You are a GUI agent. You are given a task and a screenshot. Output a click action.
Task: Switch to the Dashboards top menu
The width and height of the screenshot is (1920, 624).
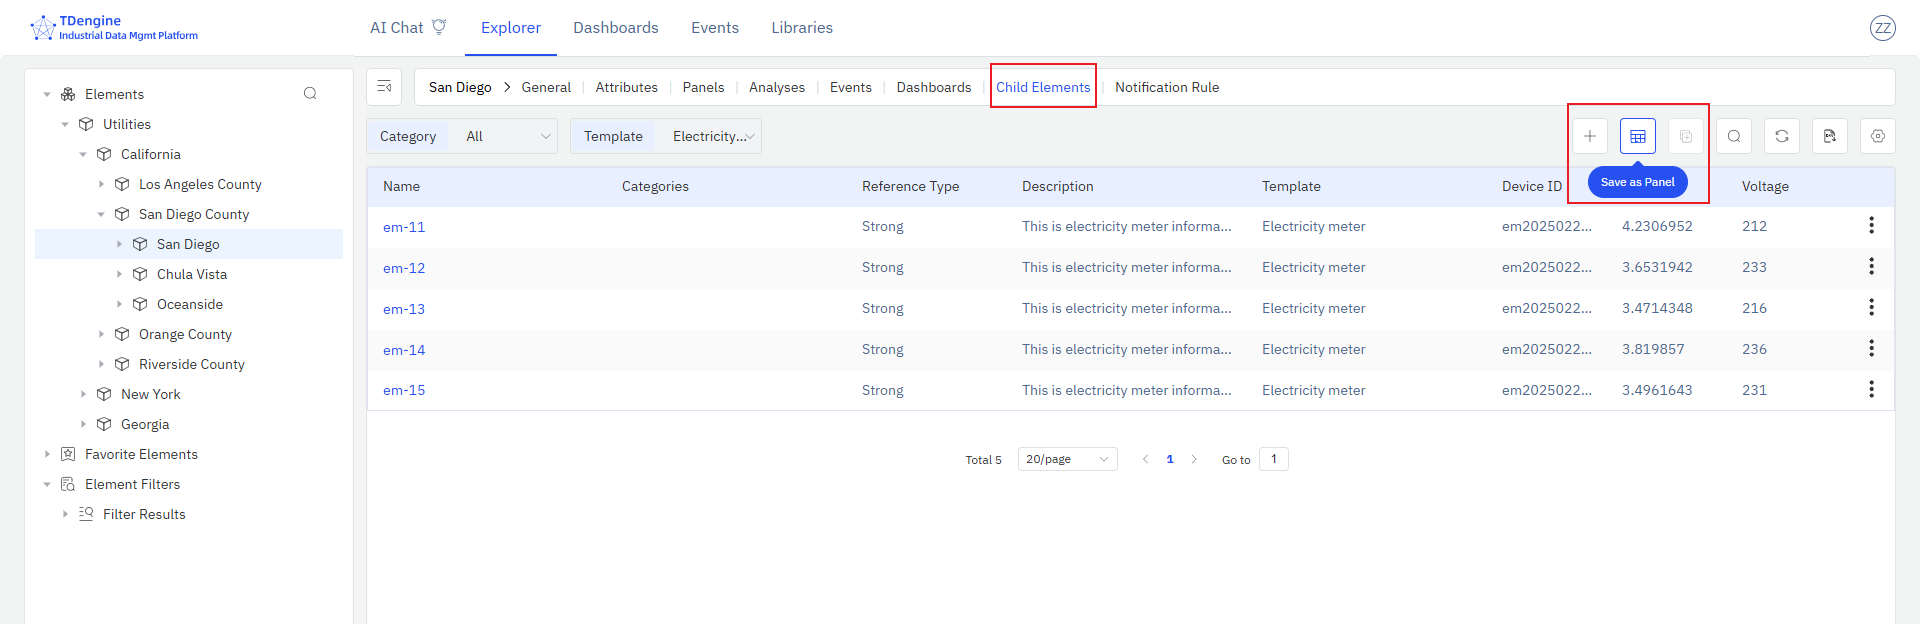click(x=615, y=28)
